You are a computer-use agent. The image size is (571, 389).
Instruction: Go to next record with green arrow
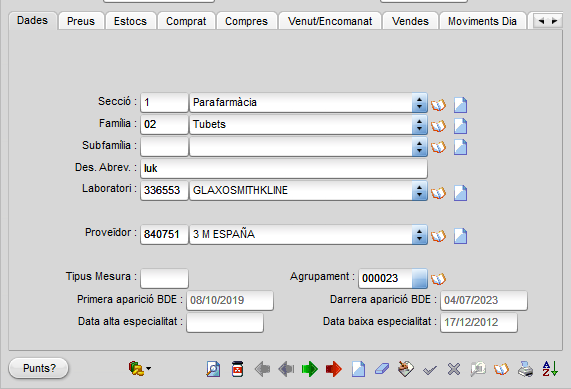click(x=310, y=369)
